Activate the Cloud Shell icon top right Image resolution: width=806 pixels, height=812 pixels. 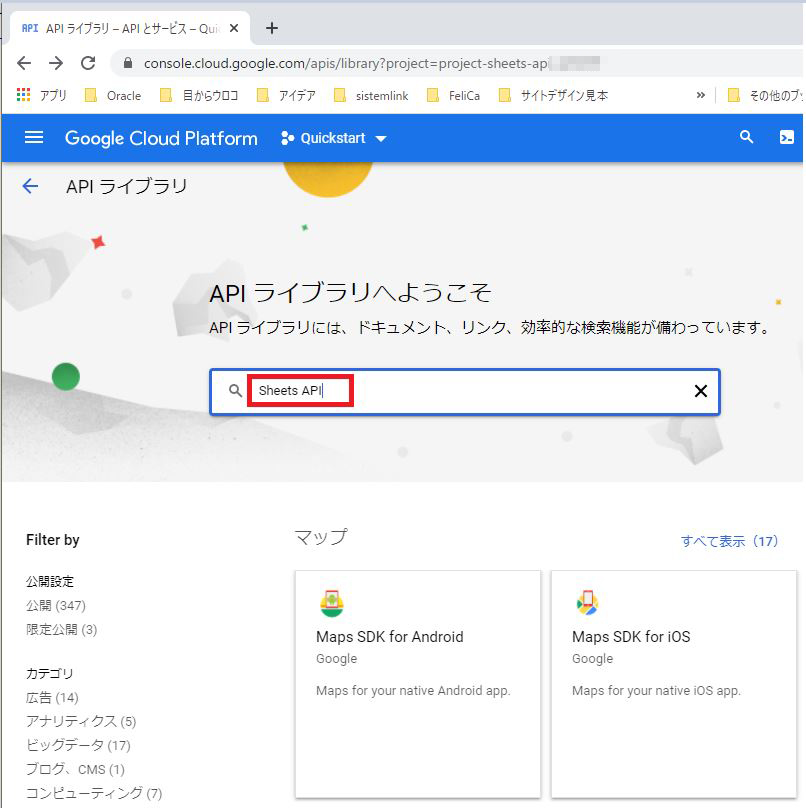coord(786,137)
